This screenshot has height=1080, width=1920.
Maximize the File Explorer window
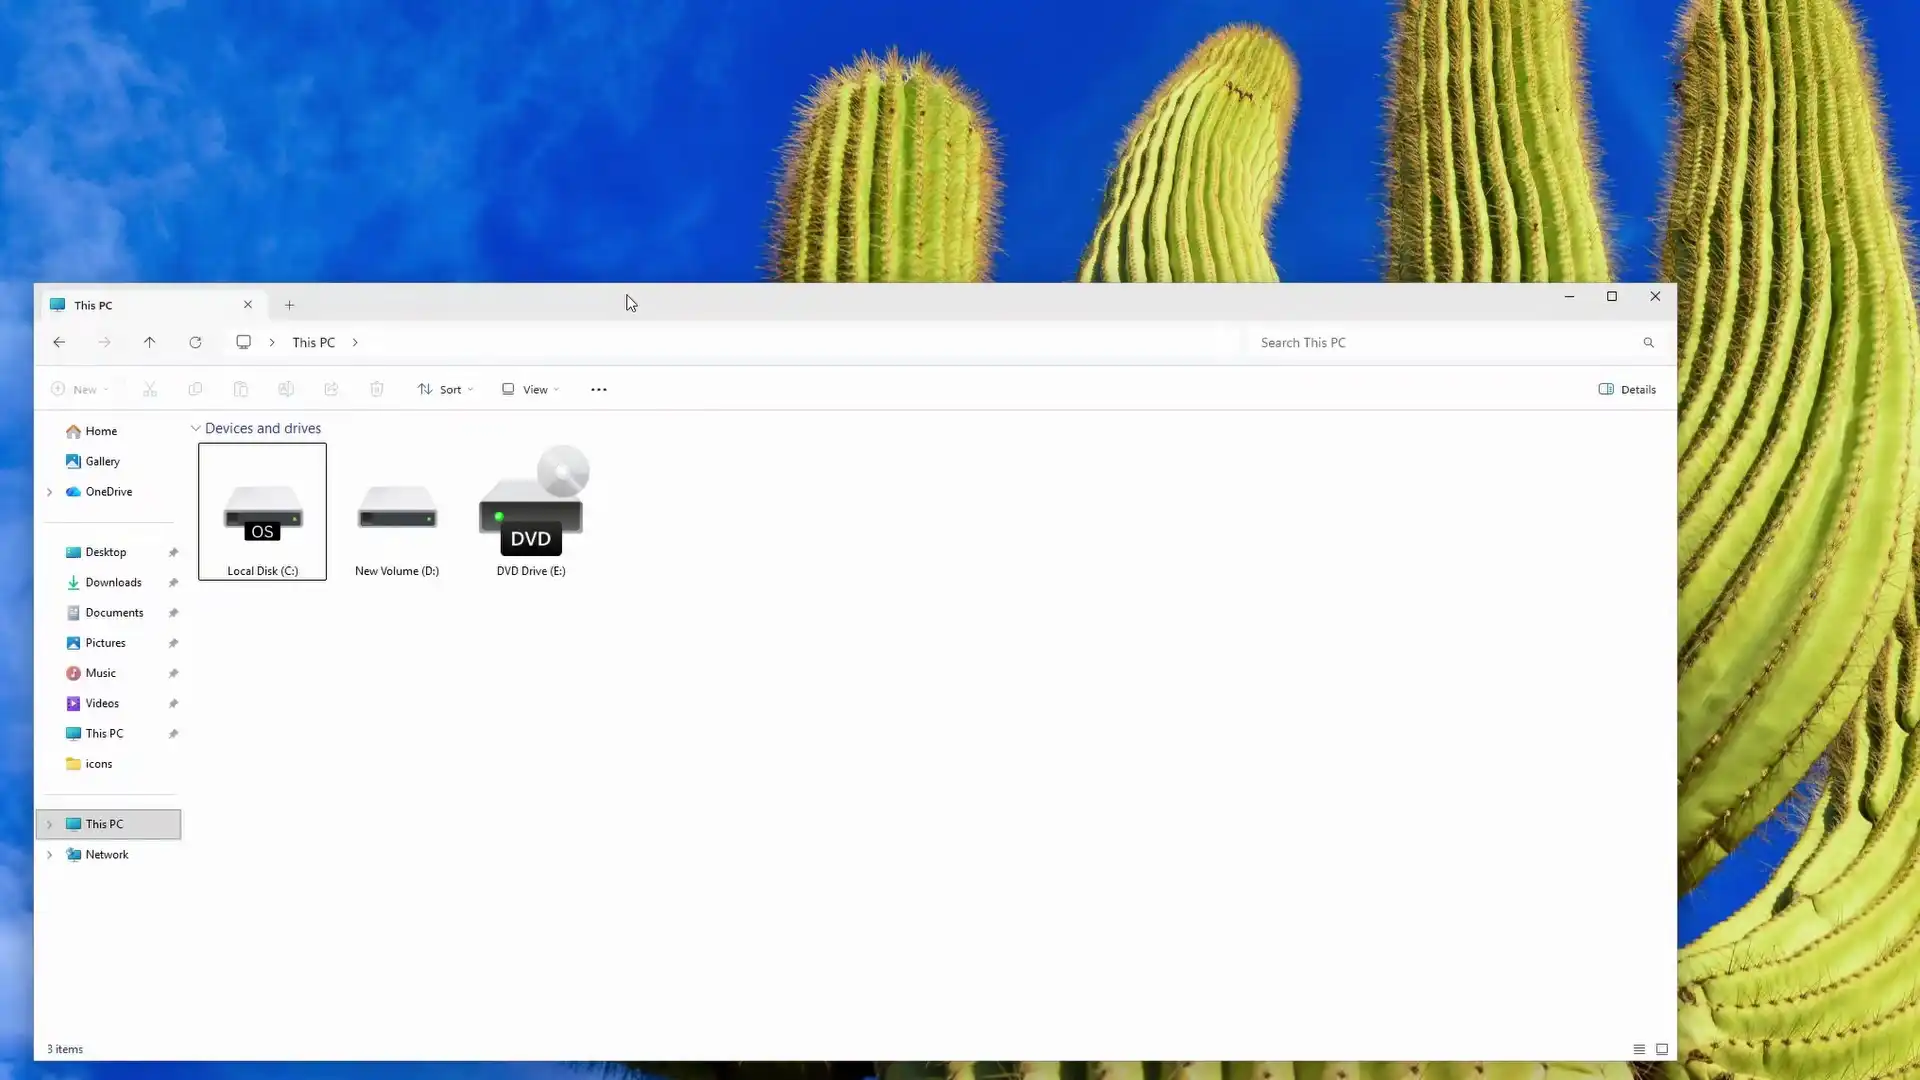[x=1612, y=296]
